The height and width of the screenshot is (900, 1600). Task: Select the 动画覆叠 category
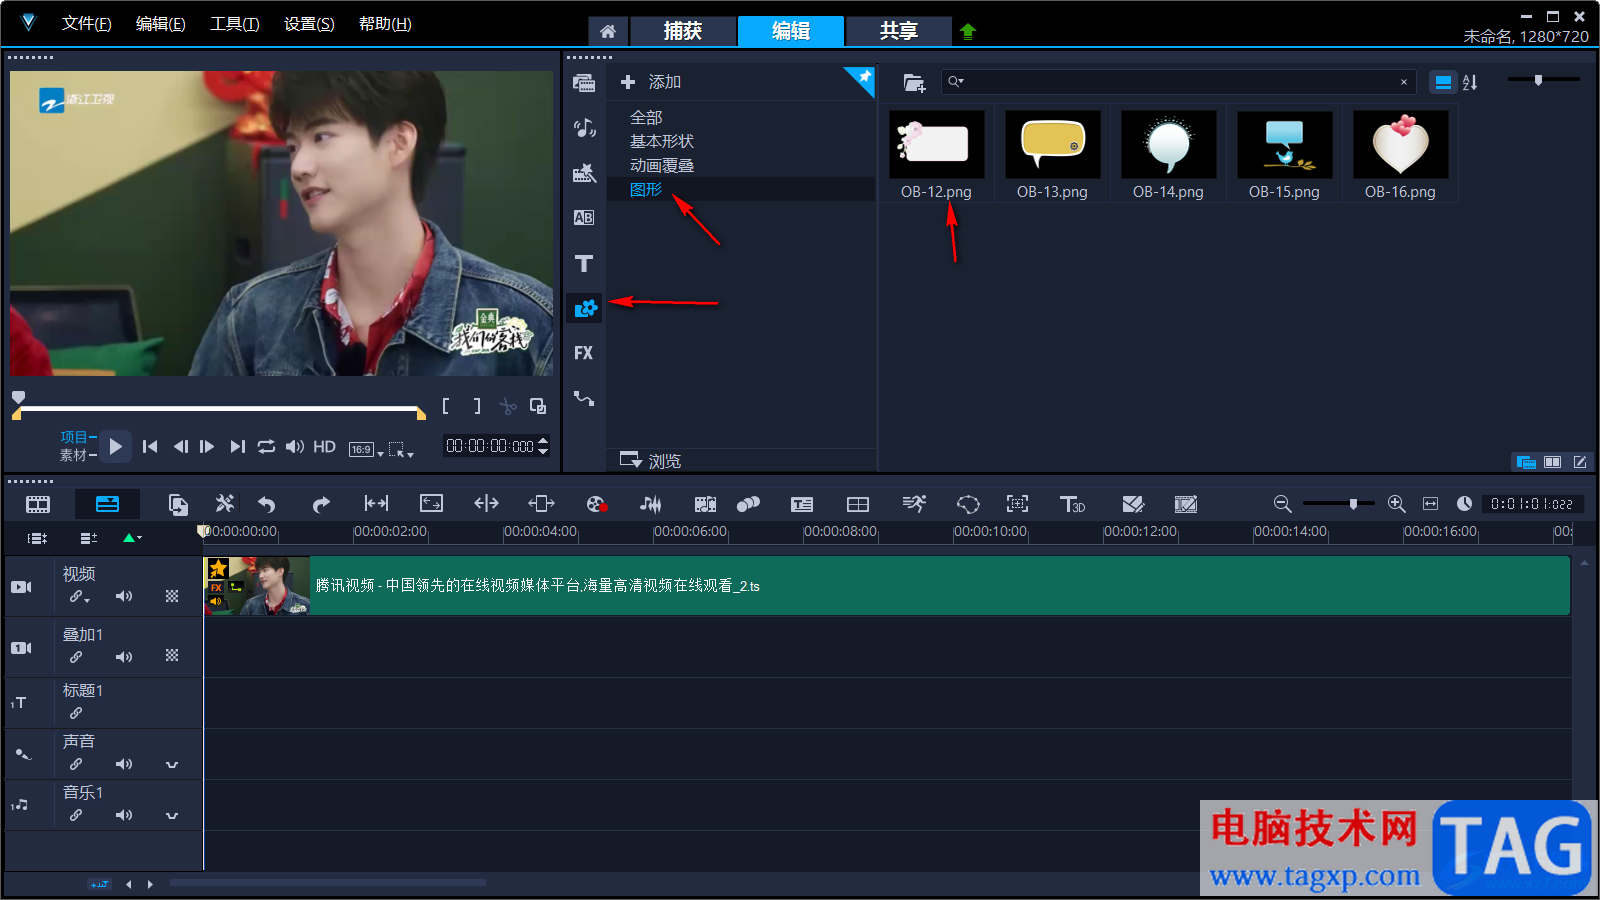coord(662,166)
